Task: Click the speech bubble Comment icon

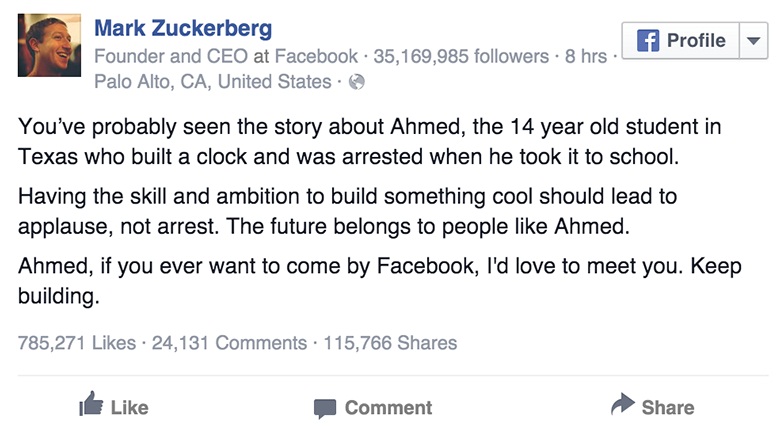Action: (x=325, y=408)
